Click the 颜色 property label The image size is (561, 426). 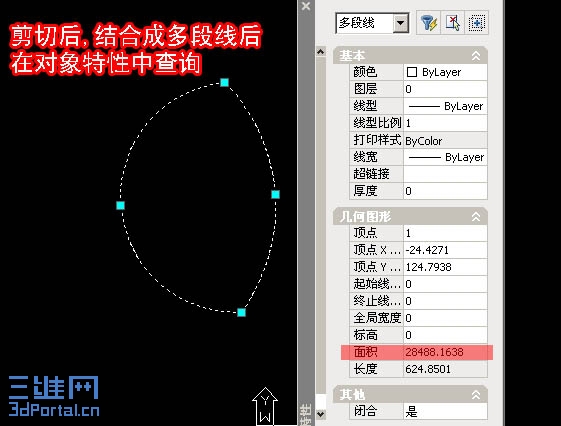[x=365, y=72]
